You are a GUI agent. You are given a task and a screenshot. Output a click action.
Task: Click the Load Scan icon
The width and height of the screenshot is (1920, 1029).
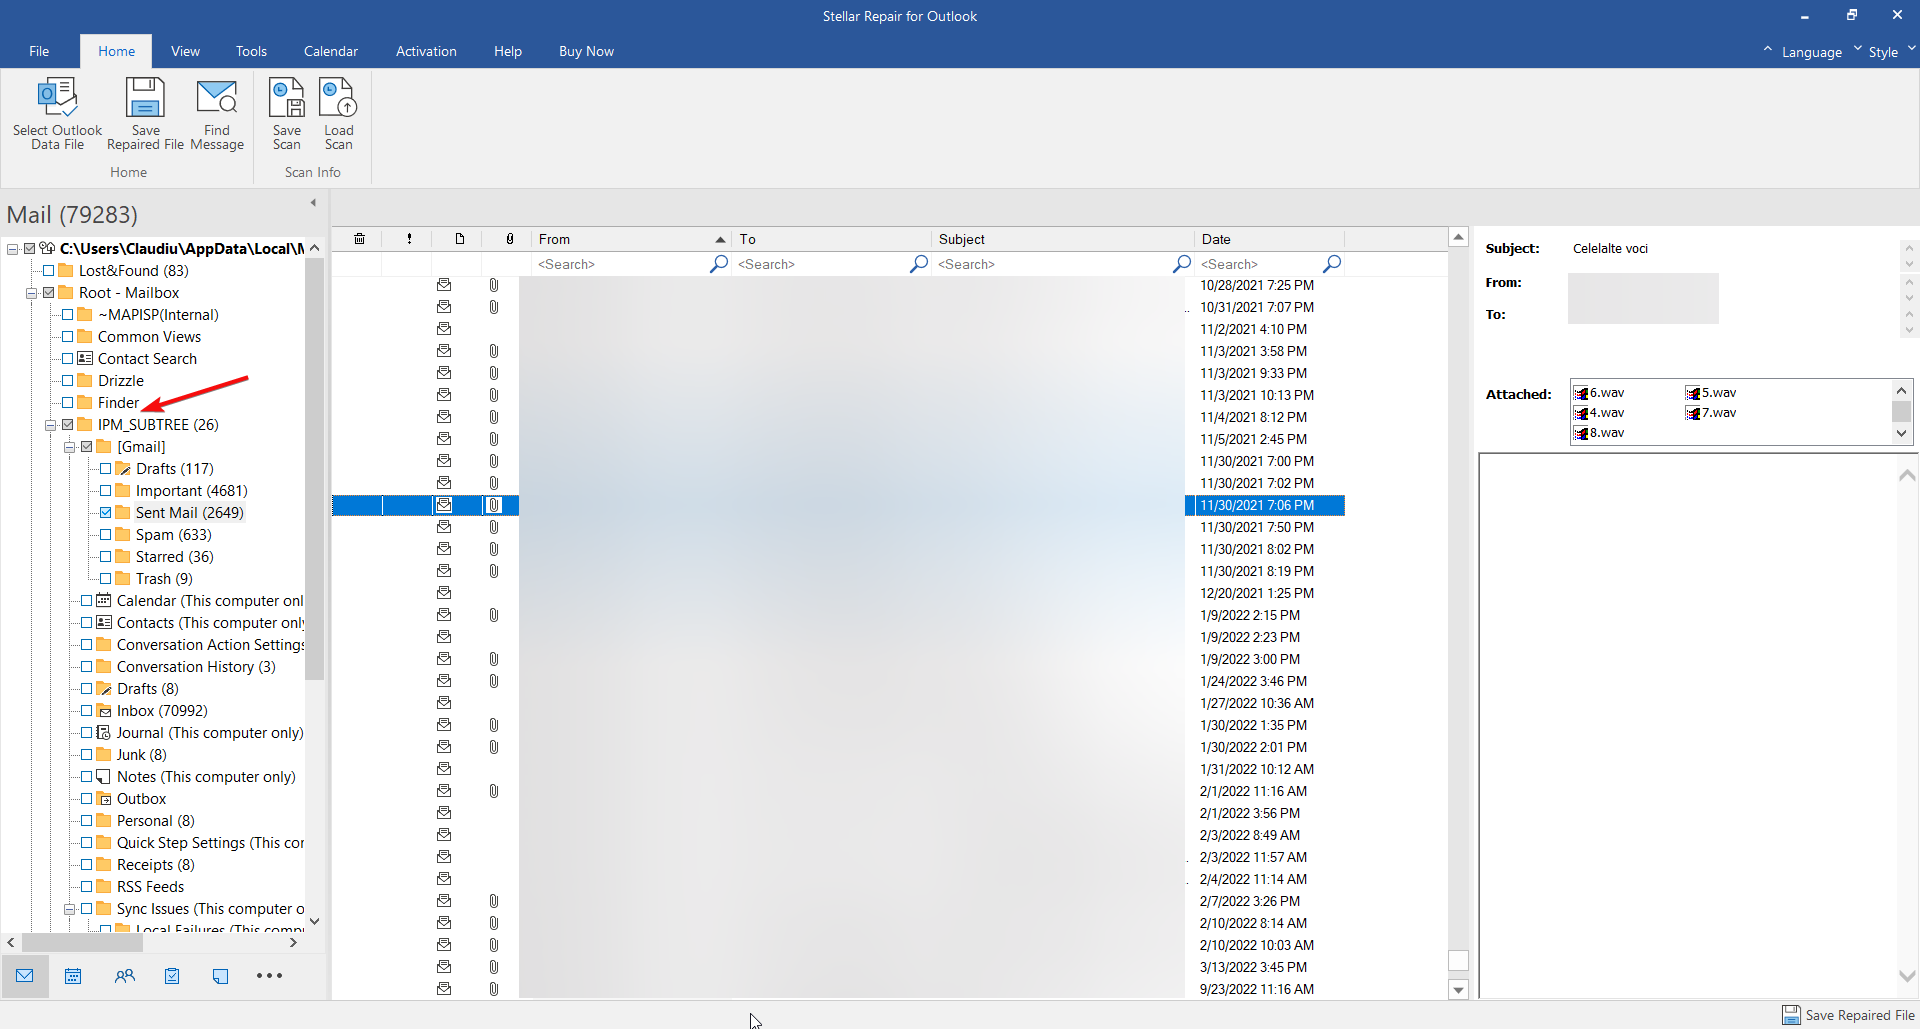coord(338,114)
